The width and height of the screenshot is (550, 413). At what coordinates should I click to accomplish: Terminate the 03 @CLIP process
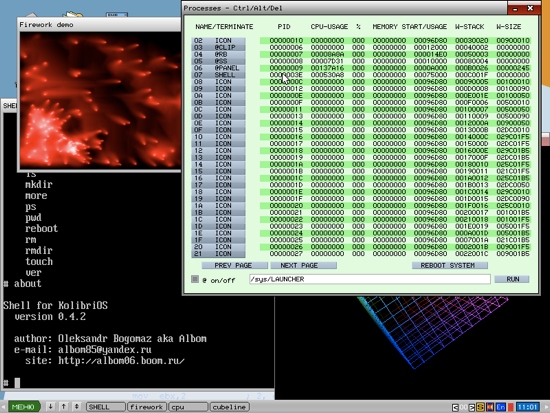[218, 47]
